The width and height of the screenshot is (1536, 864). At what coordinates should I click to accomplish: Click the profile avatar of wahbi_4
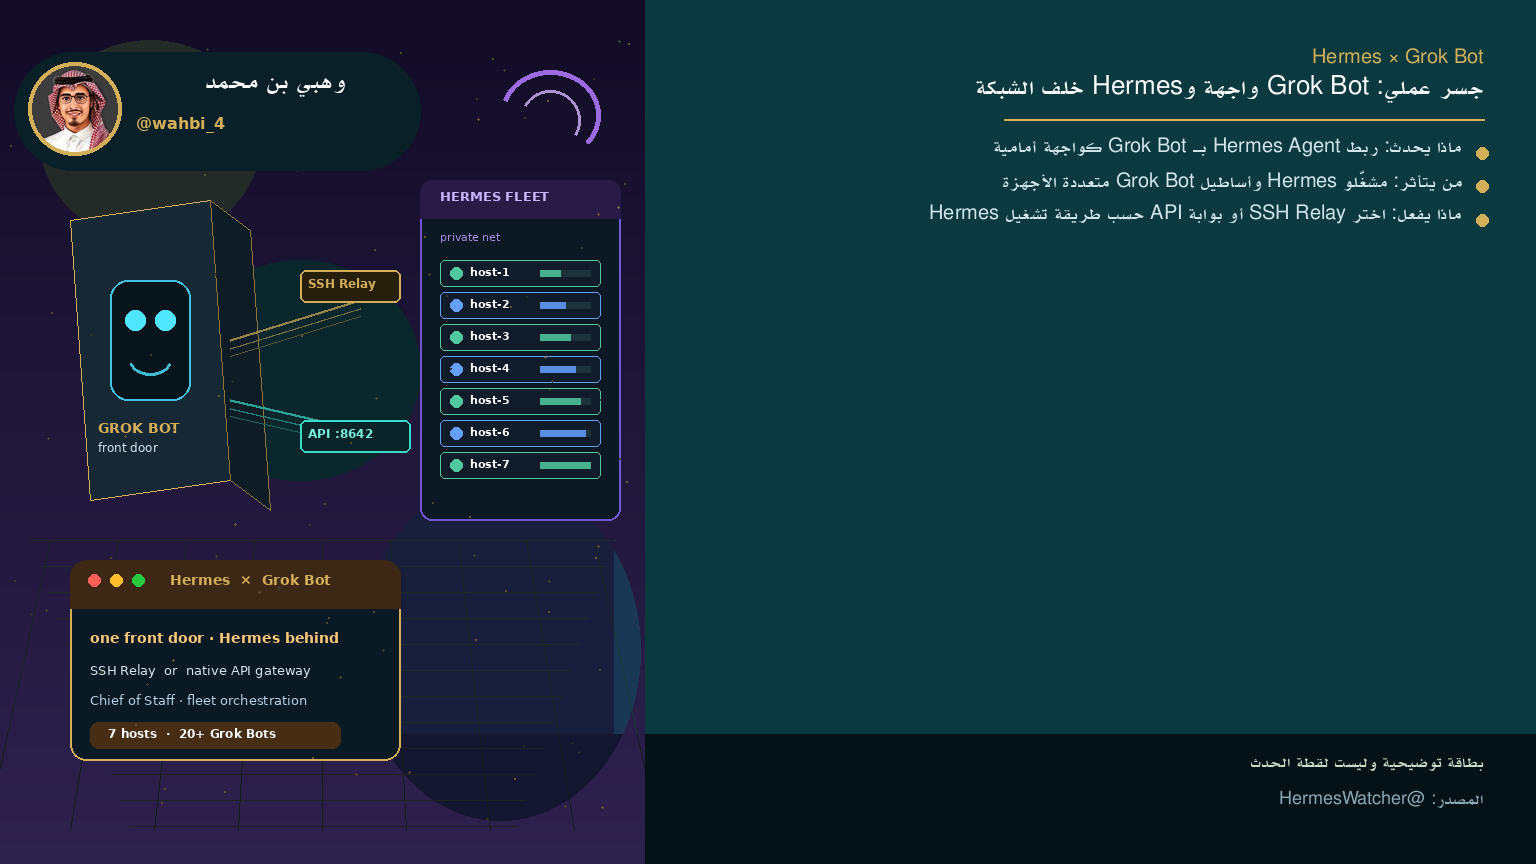[x=75, y=109]
